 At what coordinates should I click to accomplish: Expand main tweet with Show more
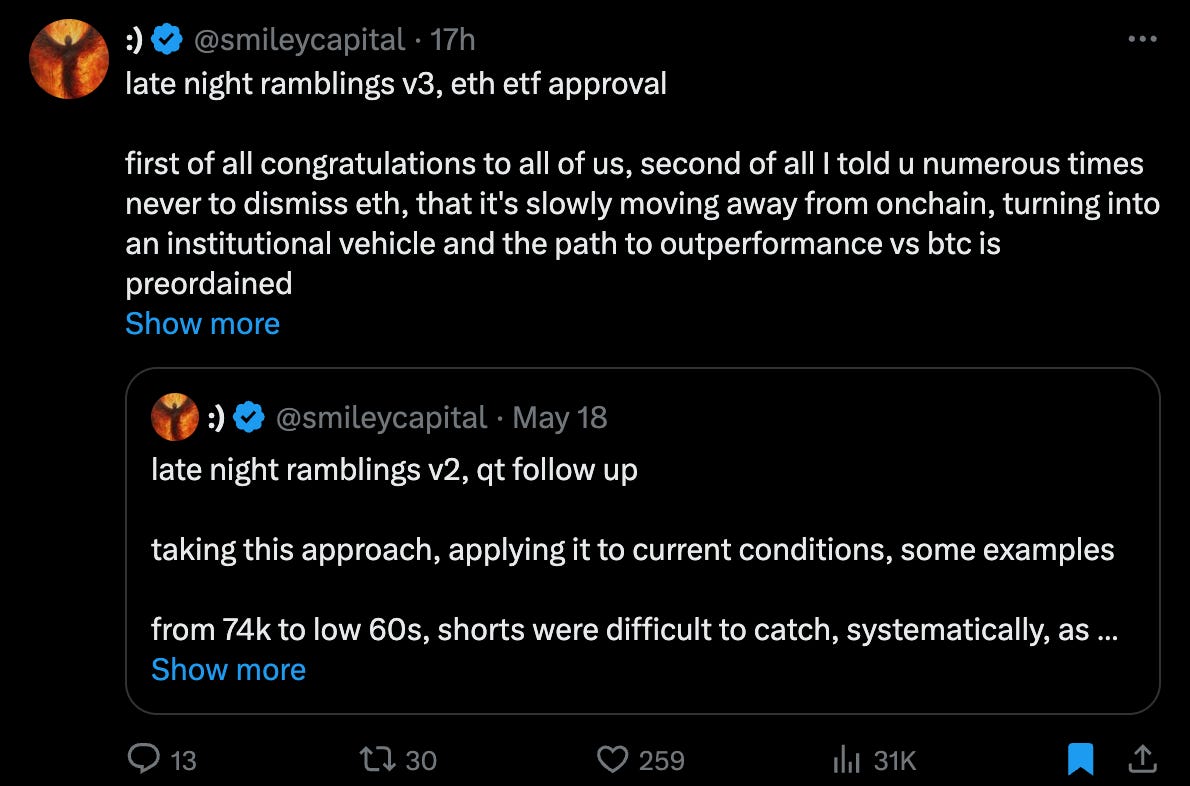coord(203,324)
